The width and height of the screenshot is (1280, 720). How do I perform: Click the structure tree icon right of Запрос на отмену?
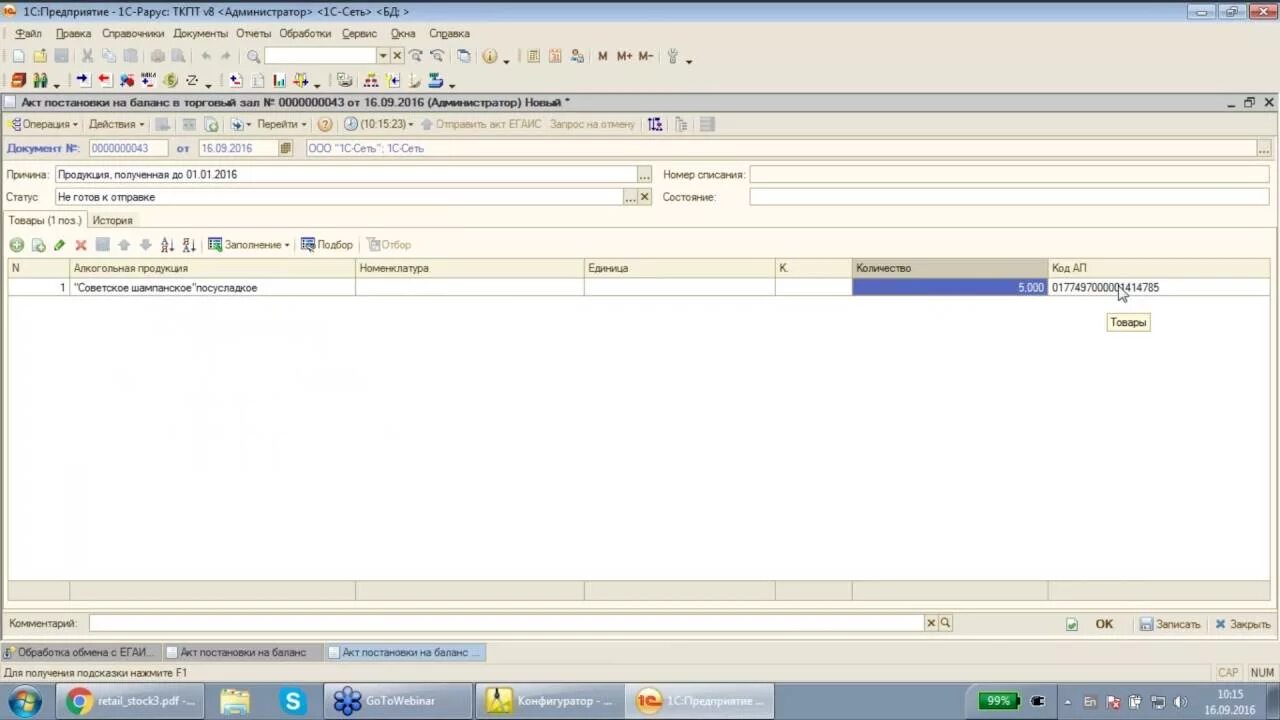(654, 124)
